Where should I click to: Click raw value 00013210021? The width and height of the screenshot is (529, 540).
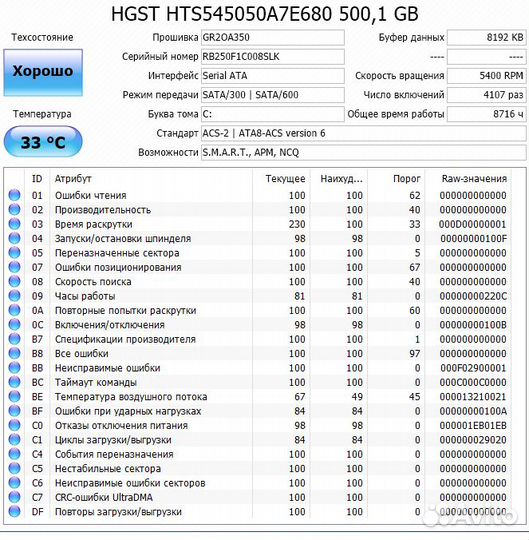tap(473, 397)
